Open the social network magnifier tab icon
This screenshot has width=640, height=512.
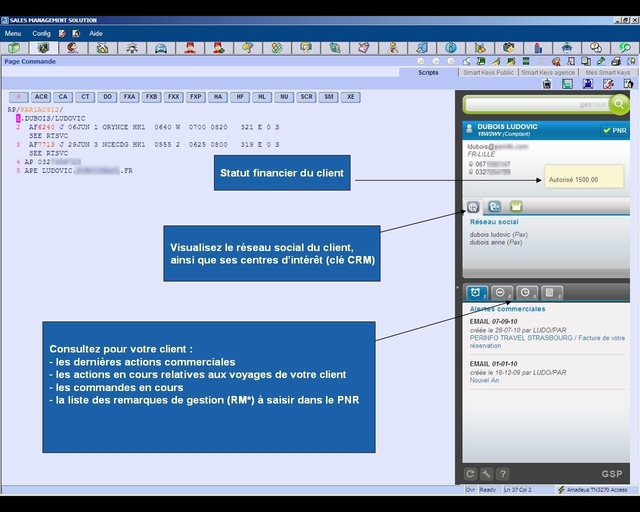pos(473,207)
